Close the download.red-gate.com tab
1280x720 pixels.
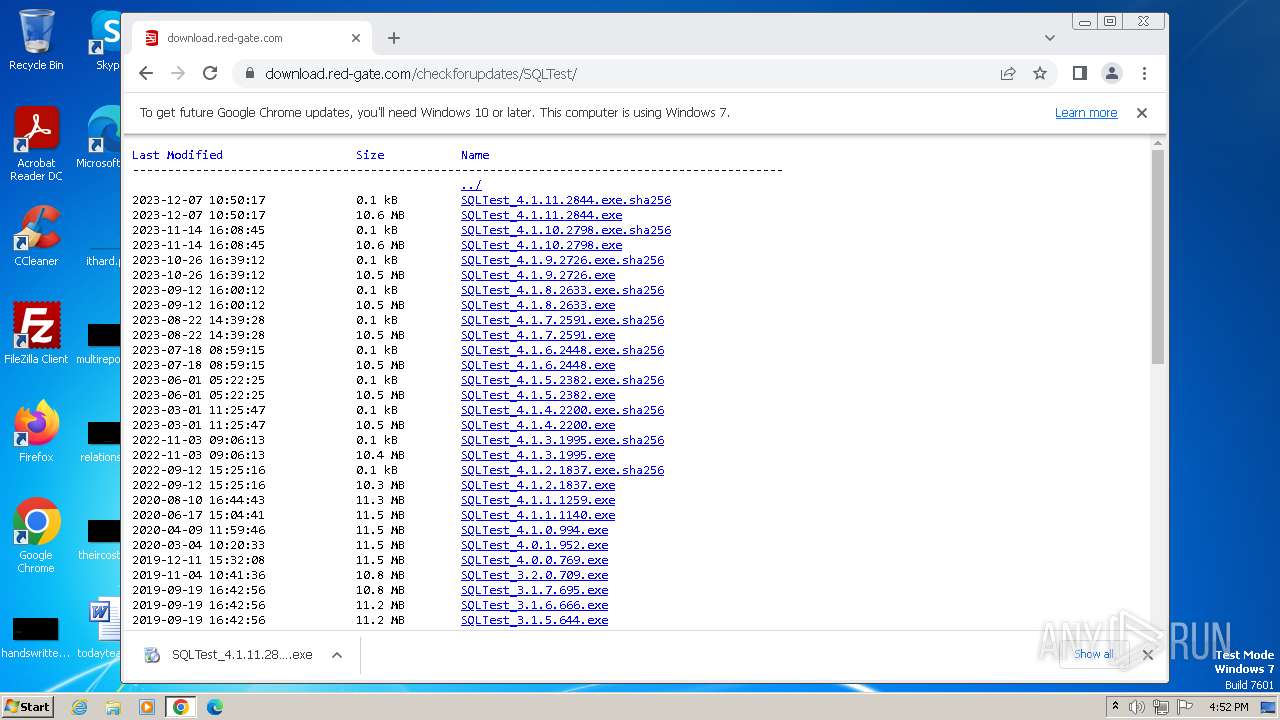tap(356, 38)
